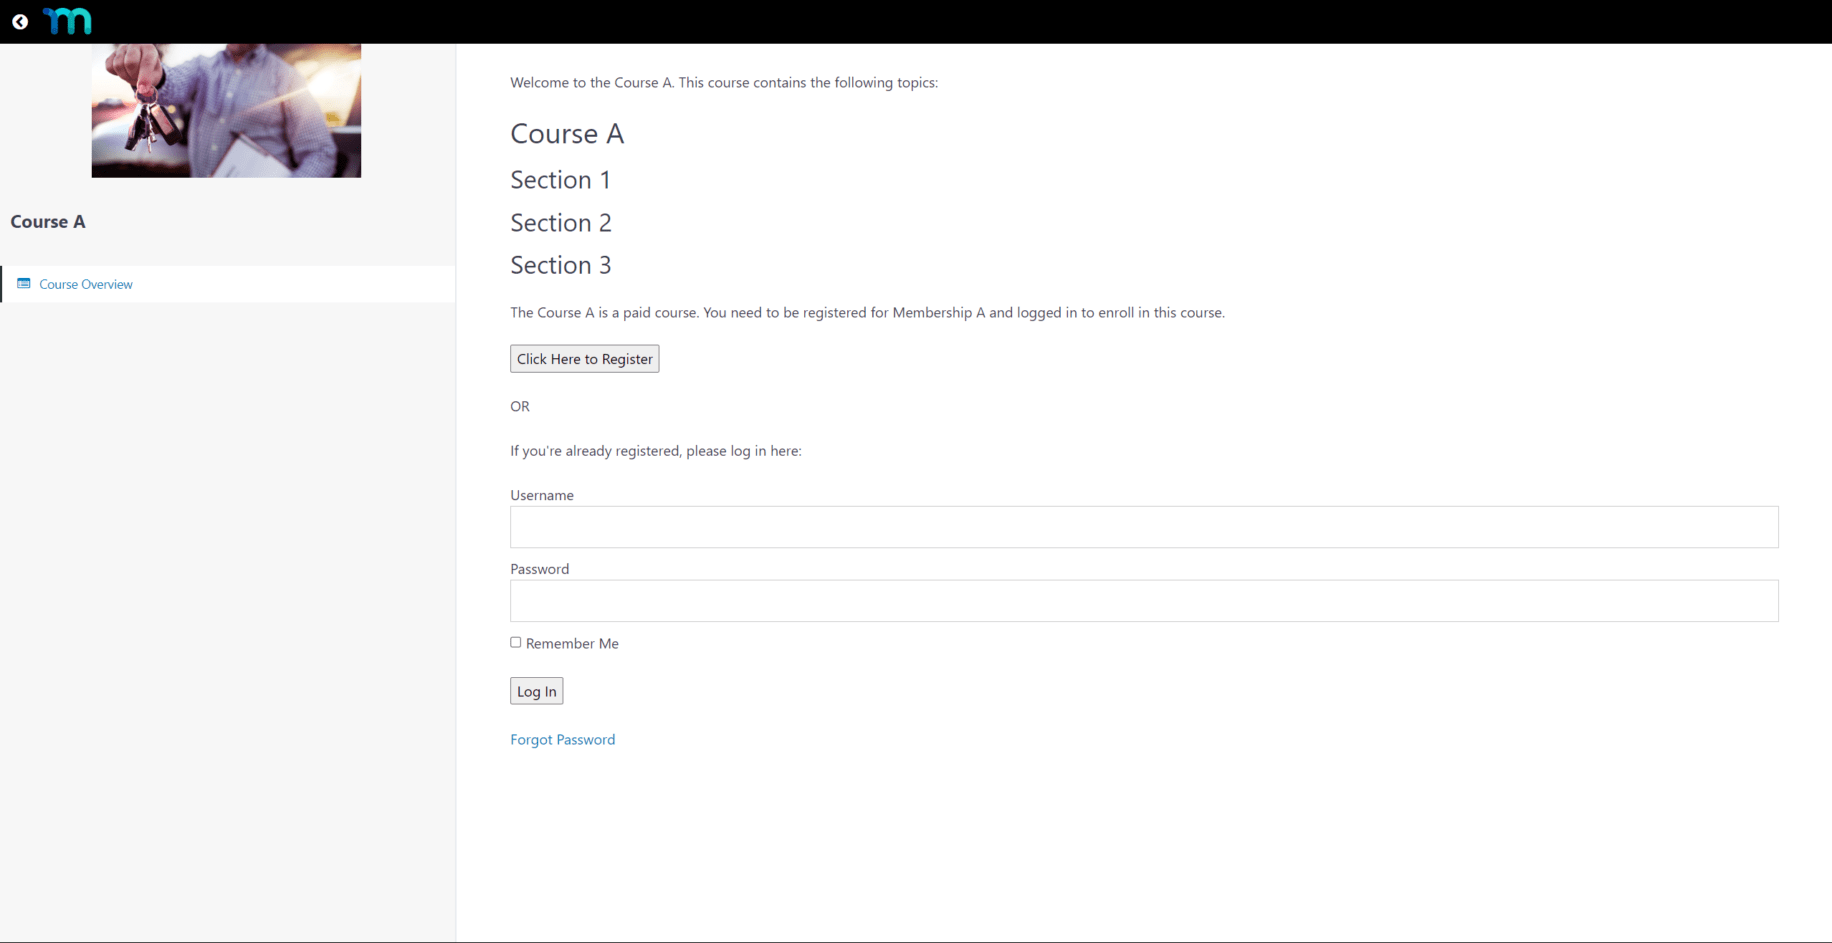
Task: Click the back arrow icon in top bar
Action: click(20, 22)
